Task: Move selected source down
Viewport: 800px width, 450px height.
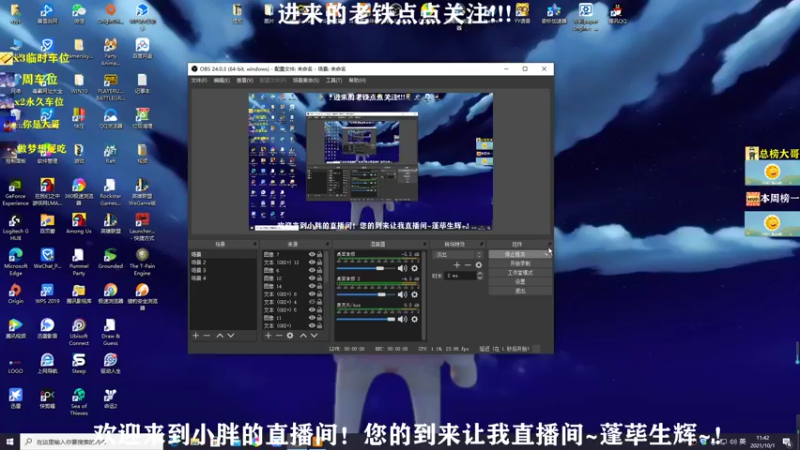Action: click(314, 335)
